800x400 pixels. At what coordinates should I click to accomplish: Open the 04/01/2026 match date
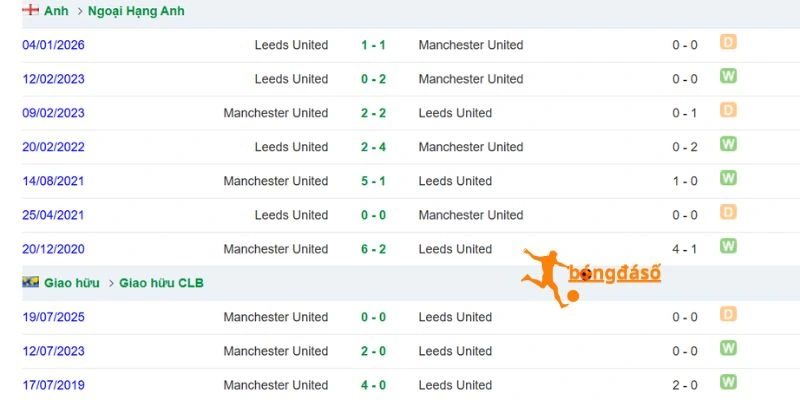54,45
